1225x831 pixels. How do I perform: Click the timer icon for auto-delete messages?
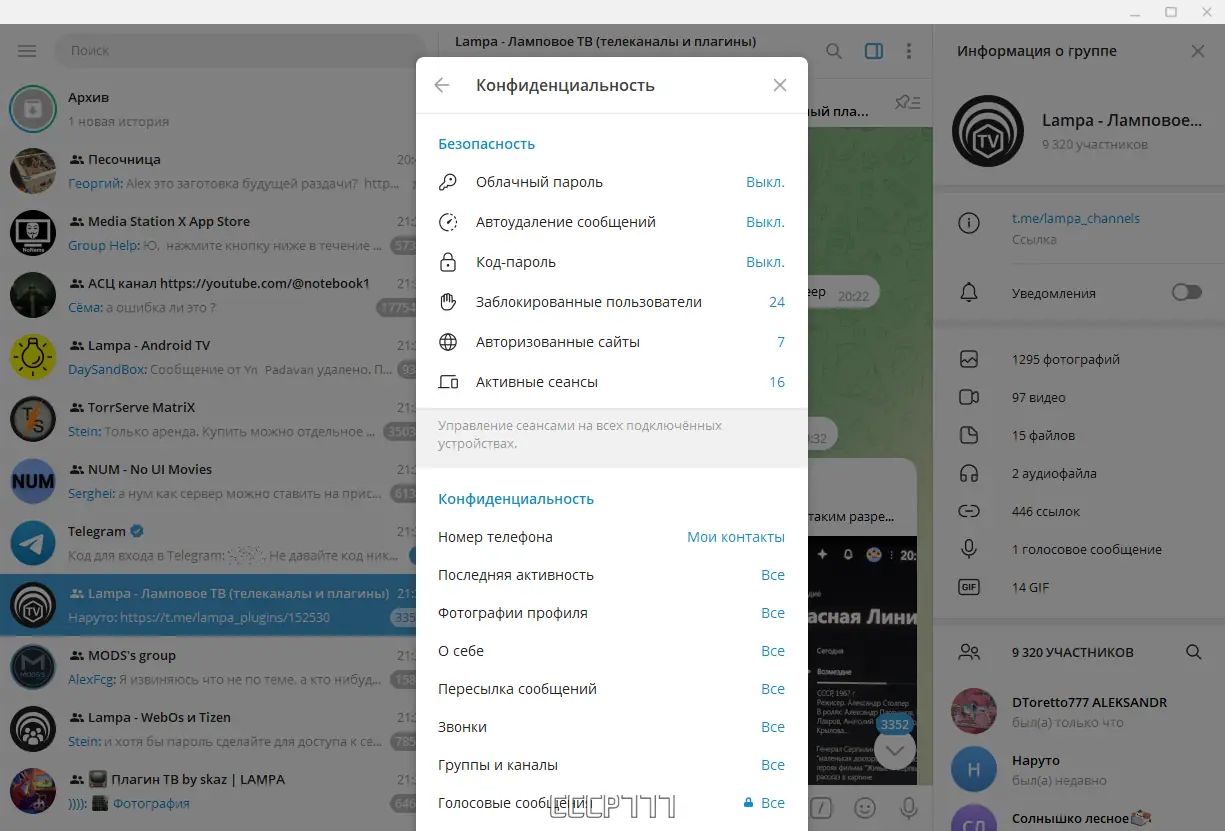[448, 222]
